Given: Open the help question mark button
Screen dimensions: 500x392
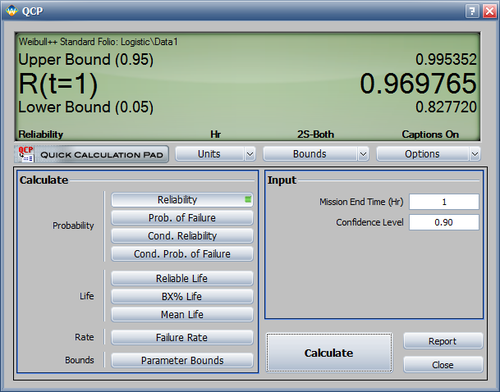Looking at the screenshot, I should point(472,11).
